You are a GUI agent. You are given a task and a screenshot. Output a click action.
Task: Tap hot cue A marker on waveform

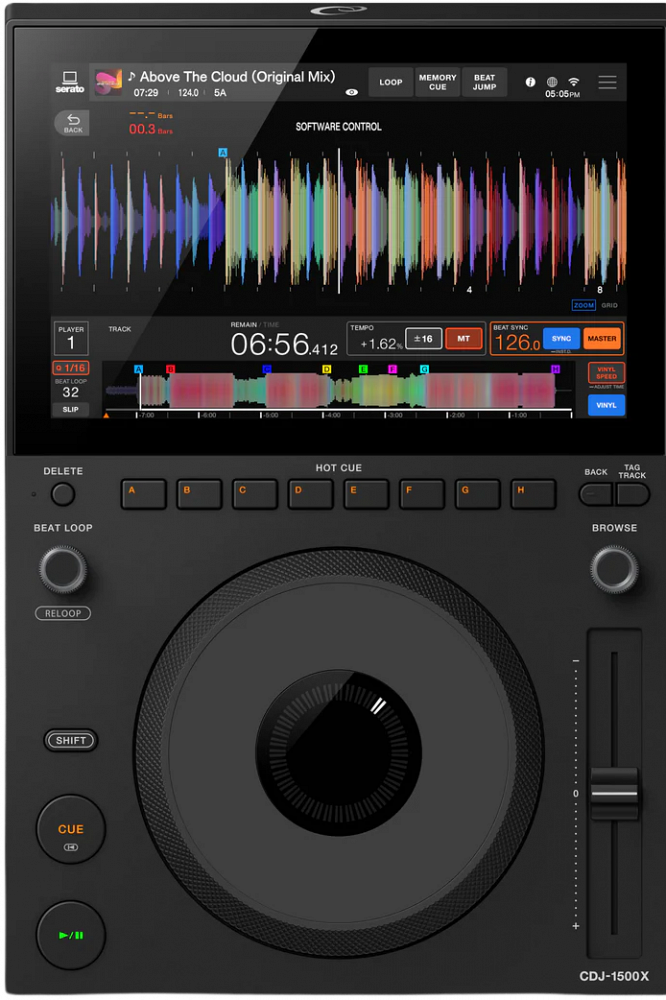pyautogui.click(x=223, y=152)
